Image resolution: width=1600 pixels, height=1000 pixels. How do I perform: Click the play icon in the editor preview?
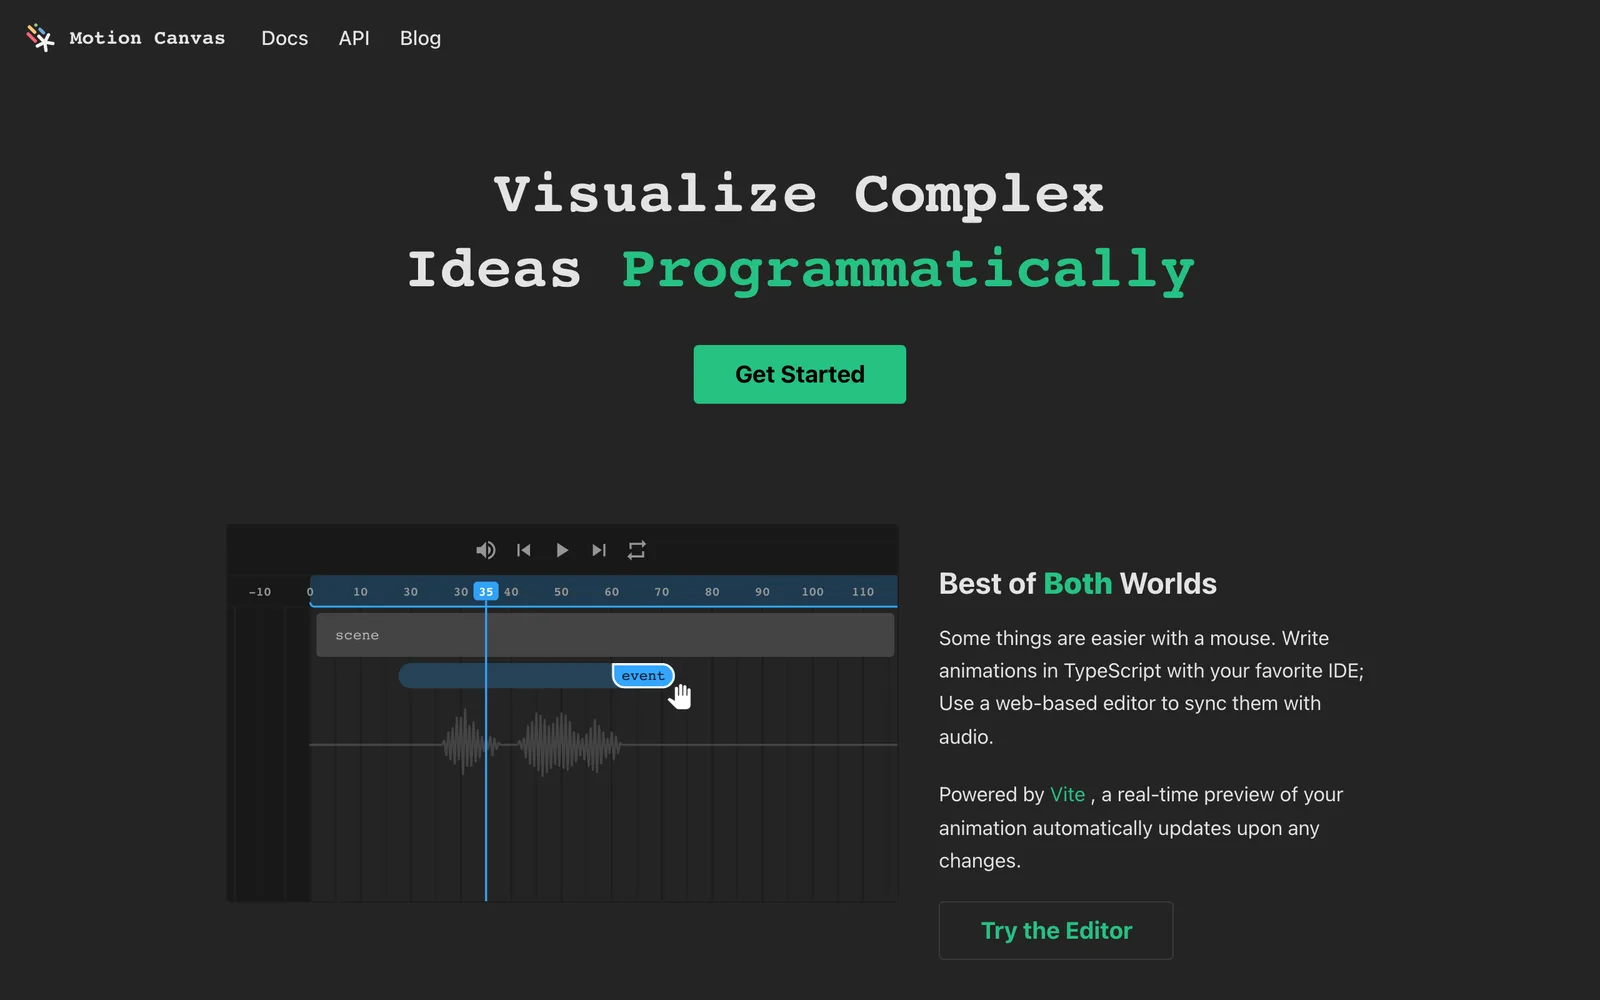(x=562, y=550)
